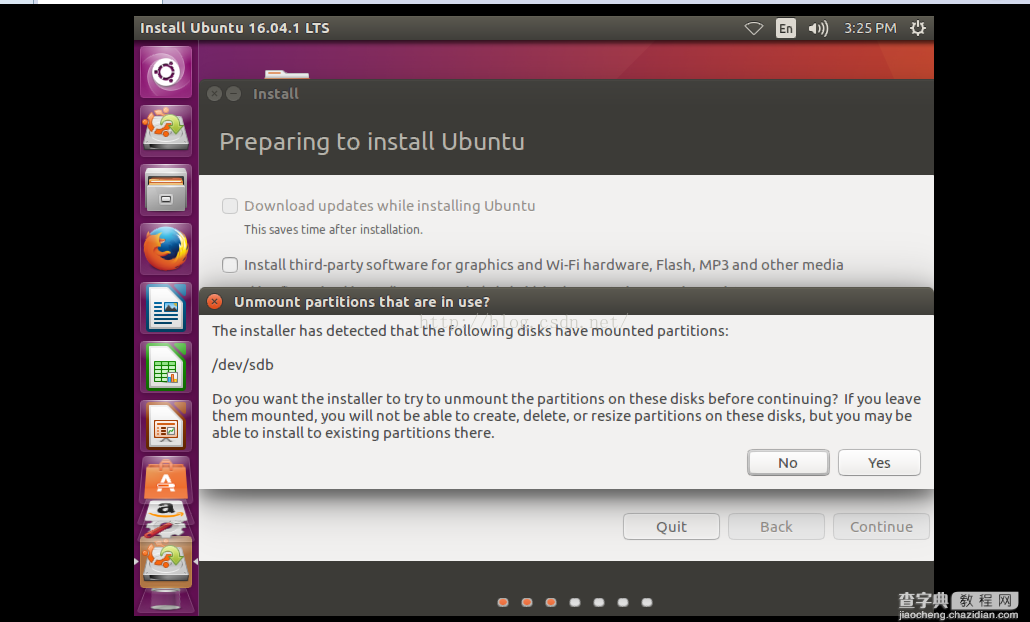Open LibreOffice Impress presentation launcher
Screen dimensions: 1030x622
click(166, 426)
